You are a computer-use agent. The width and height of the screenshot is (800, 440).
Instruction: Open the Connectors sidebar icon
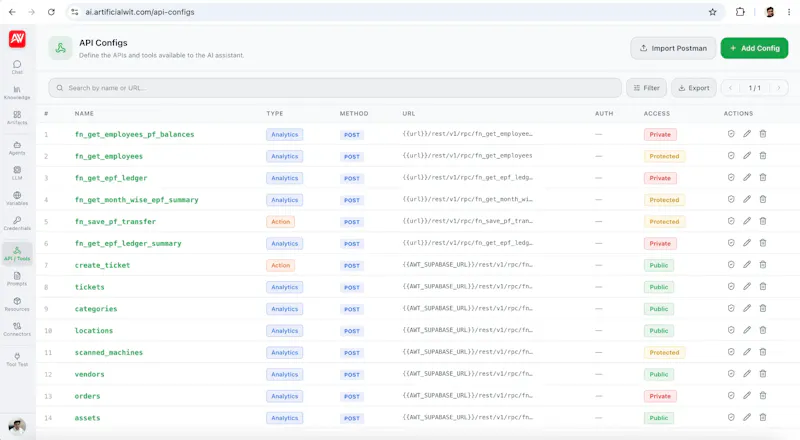click(x=17, y=329)
